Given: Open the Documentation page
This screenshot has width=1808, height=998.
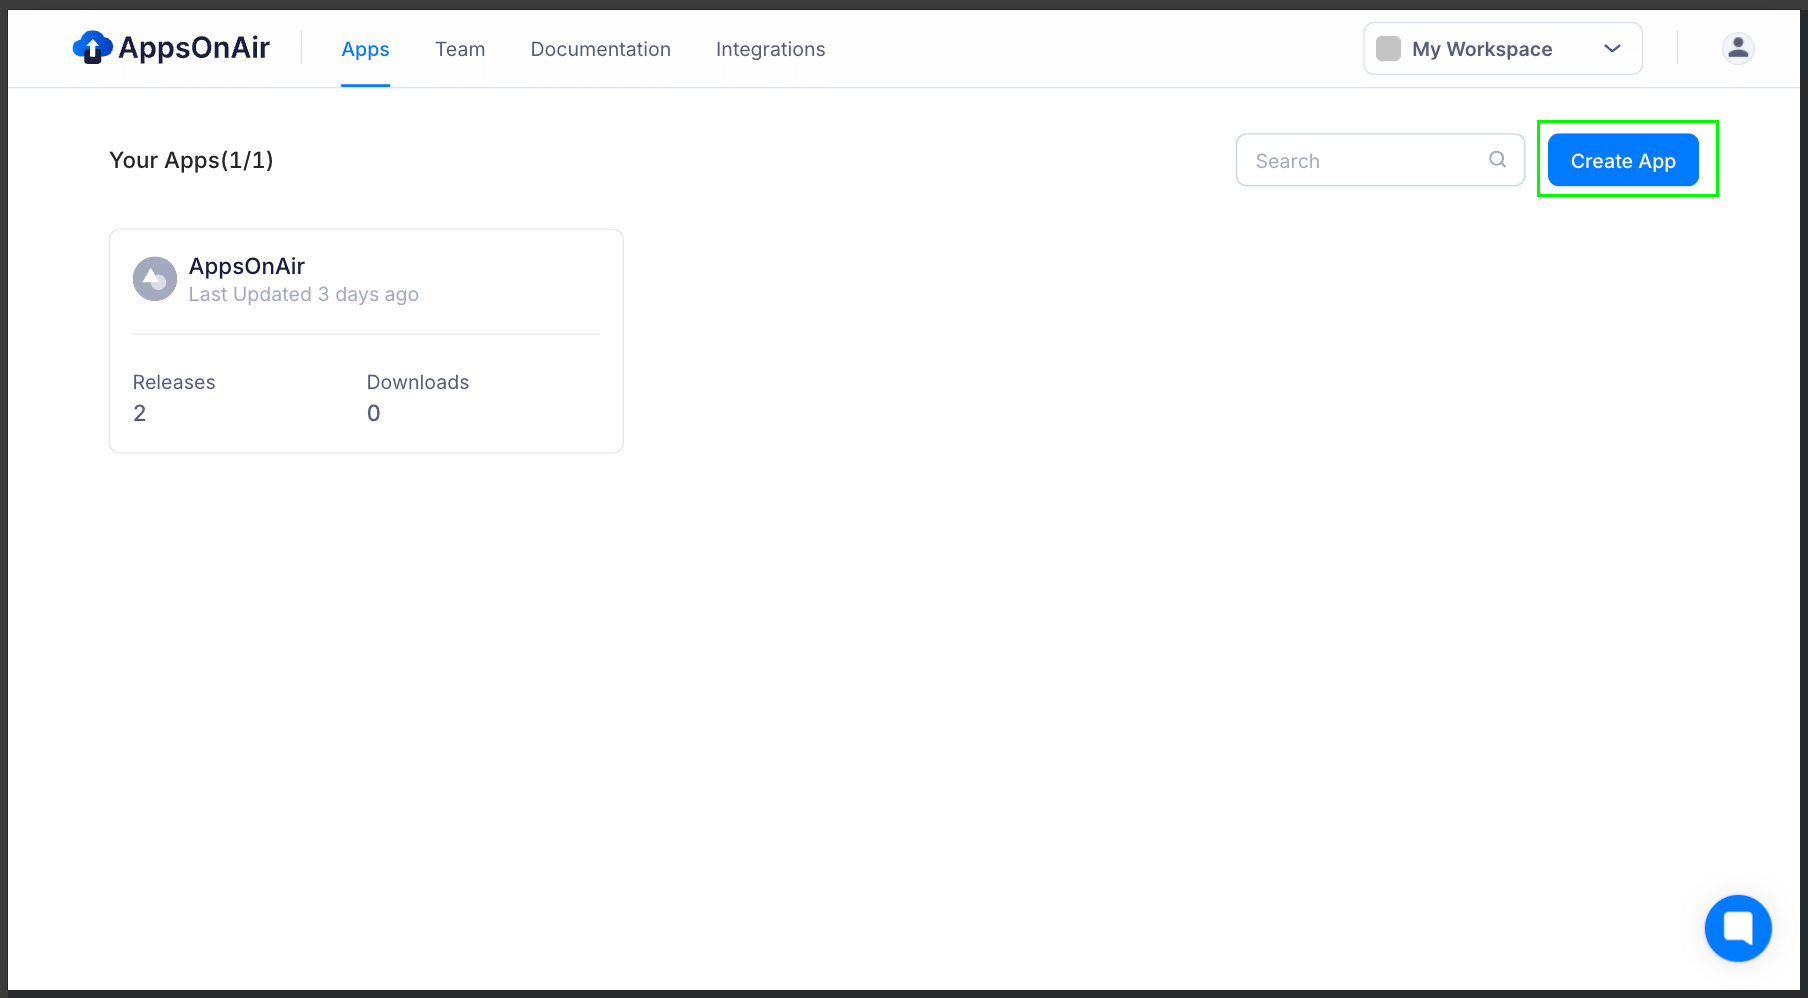Looking at the screenshot, I should [600, 49].
